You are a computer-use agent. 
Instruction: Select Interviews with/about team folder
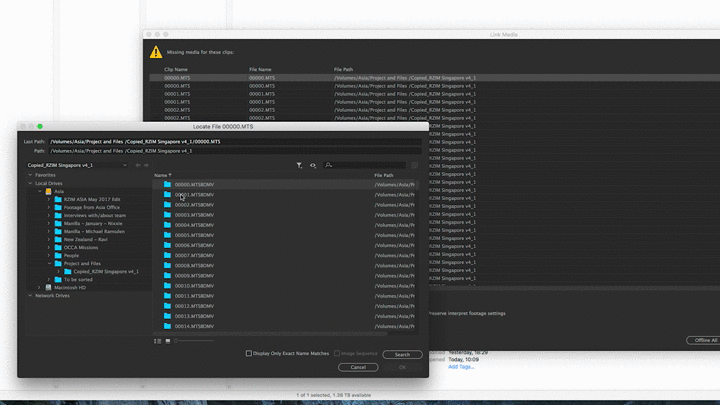95,215
